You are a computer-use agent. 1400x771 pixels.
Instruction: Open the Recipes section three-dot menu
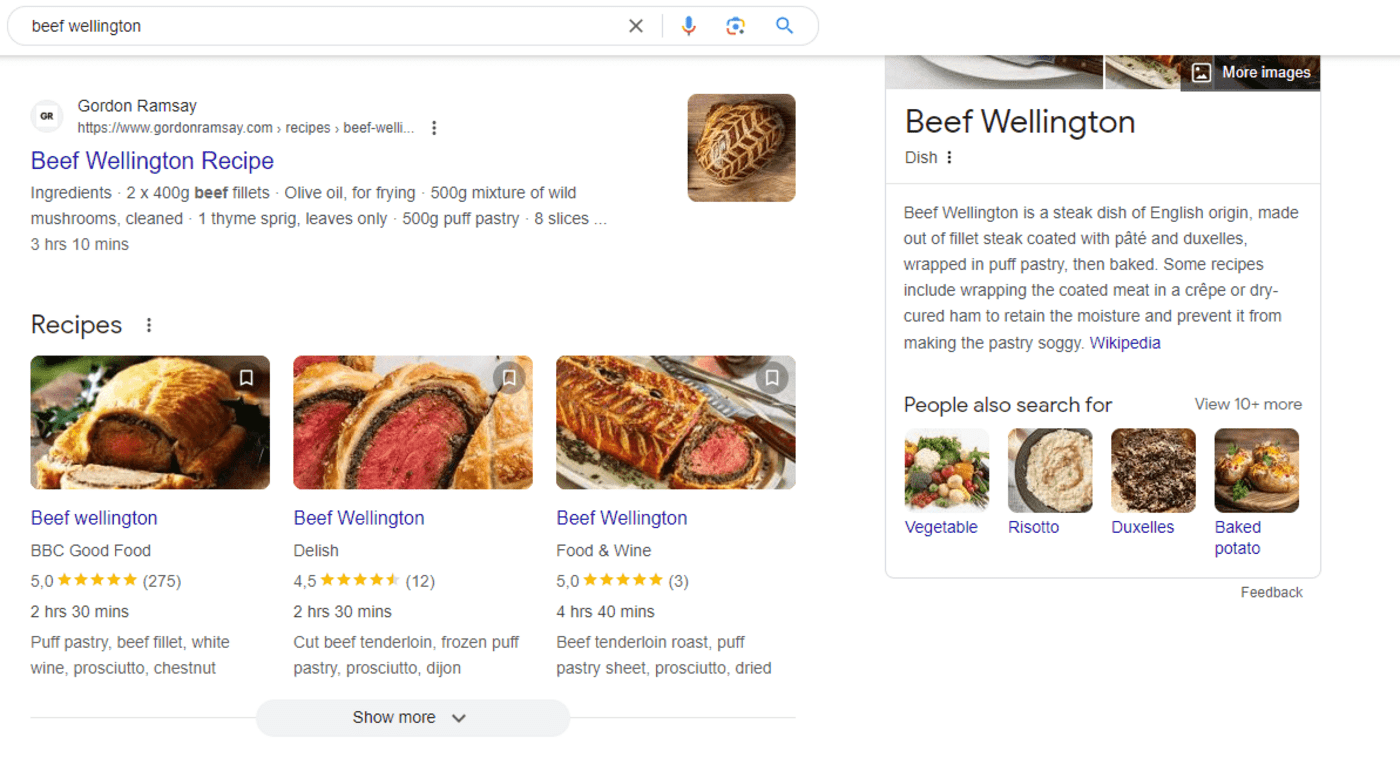point(149,325)
